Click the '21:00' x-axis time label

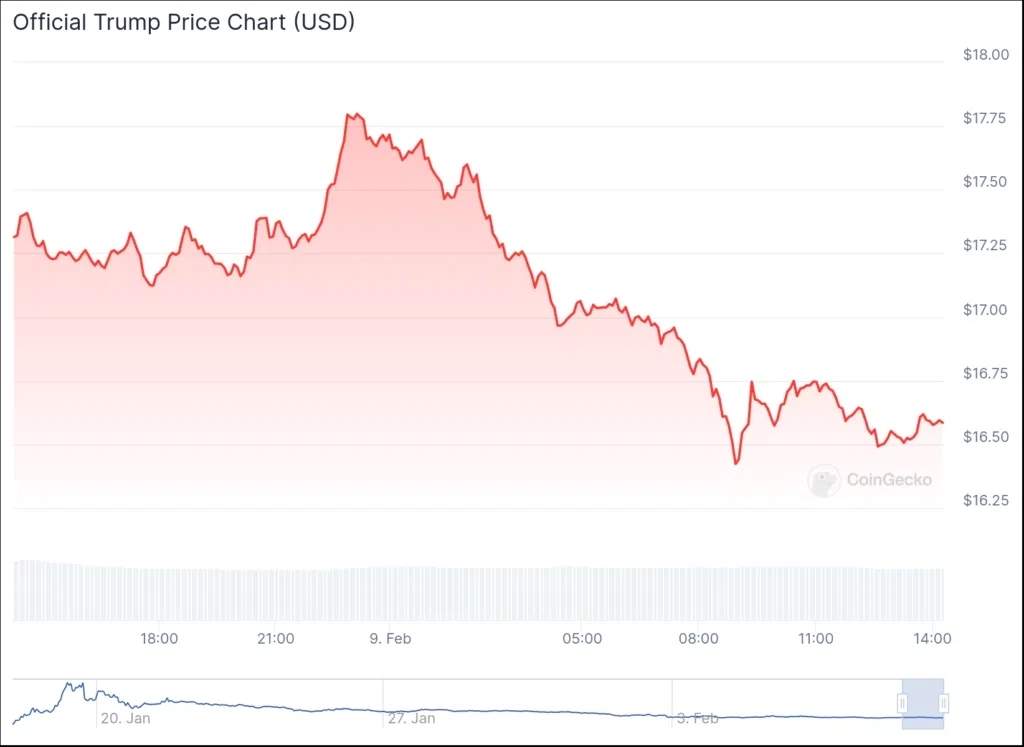275,639
